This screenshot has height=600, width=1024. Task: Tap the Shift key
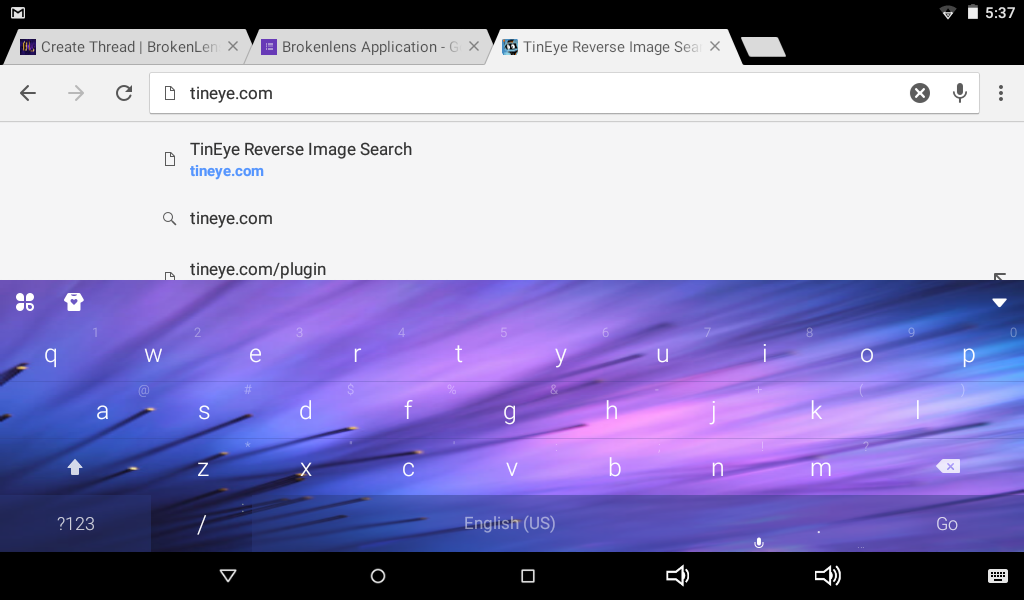75,467
